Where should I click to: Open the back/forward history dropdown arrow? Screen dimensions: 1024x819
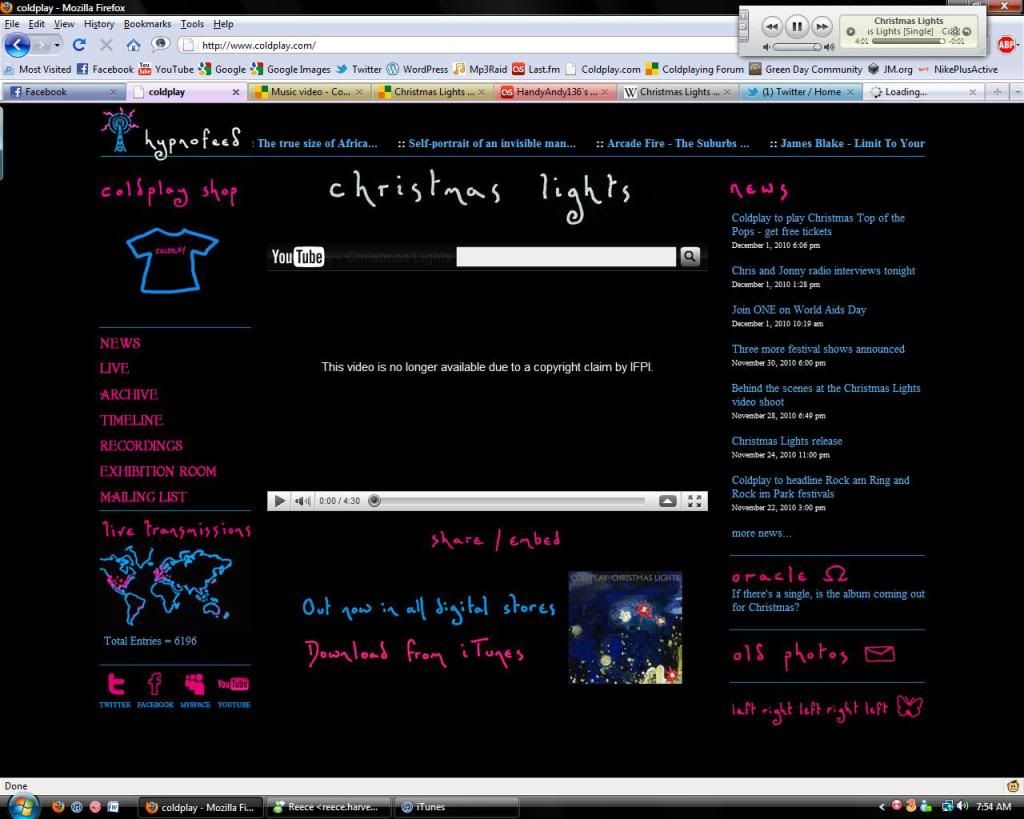click(57, 45)
